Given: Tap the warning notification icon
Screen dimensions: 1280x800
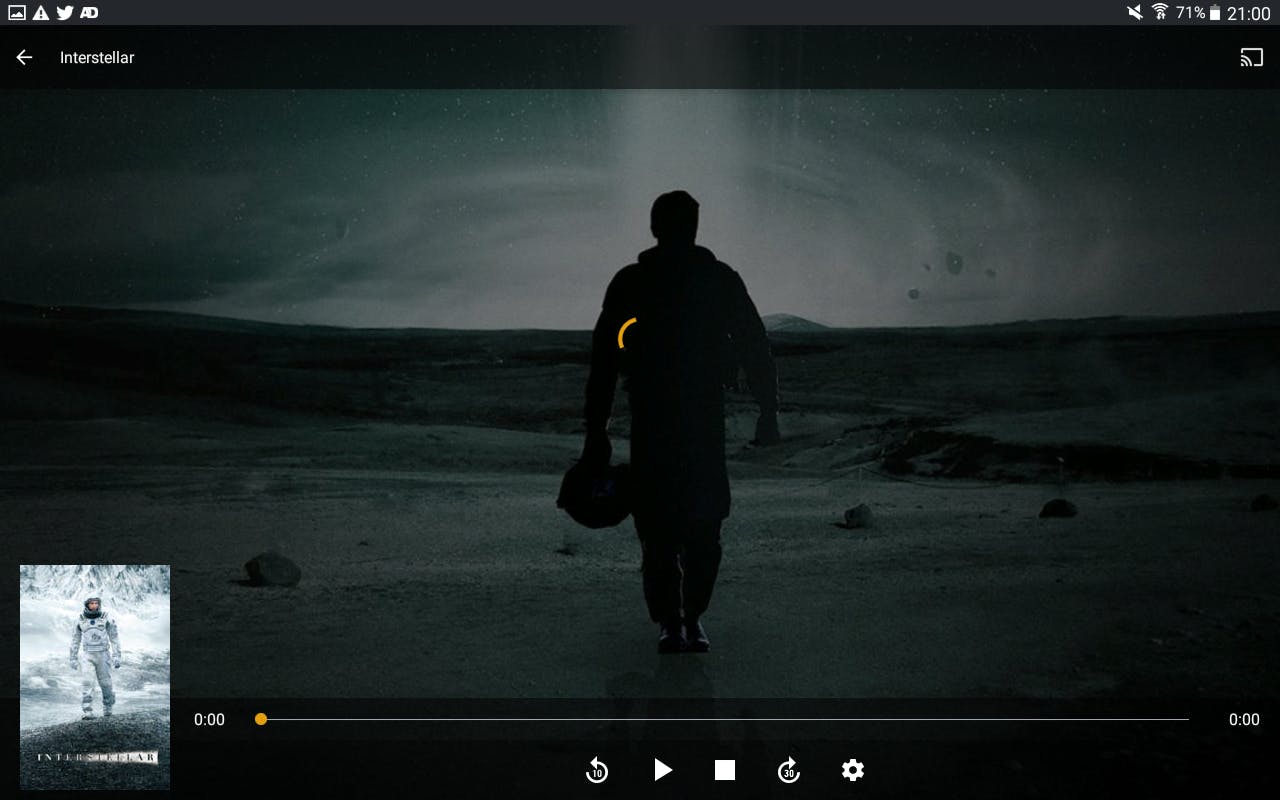Looking at the screenshot, I should pos(41,13).
